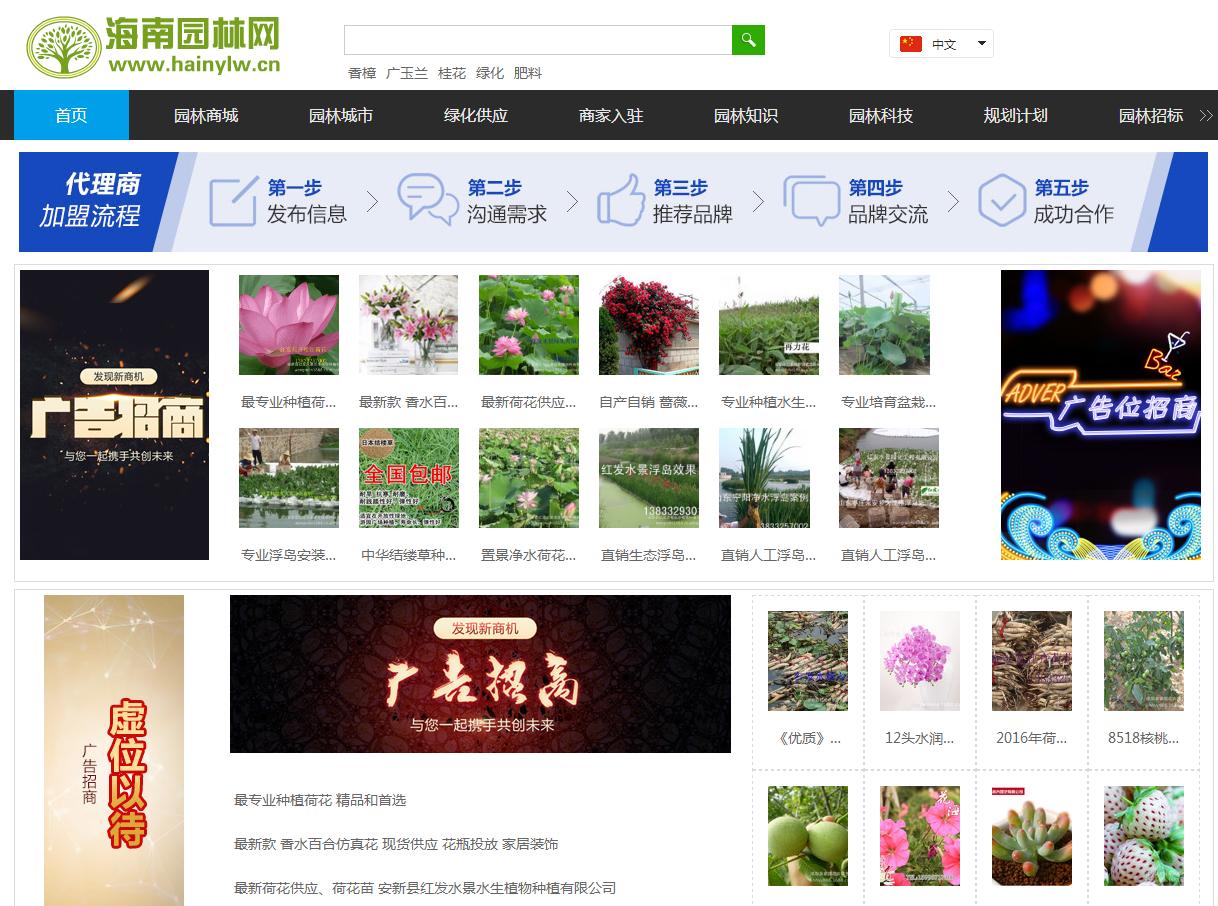The image size is (1218, 906).
Task: Open the 规划计划 navigation item
Action: click(1014, 115)
